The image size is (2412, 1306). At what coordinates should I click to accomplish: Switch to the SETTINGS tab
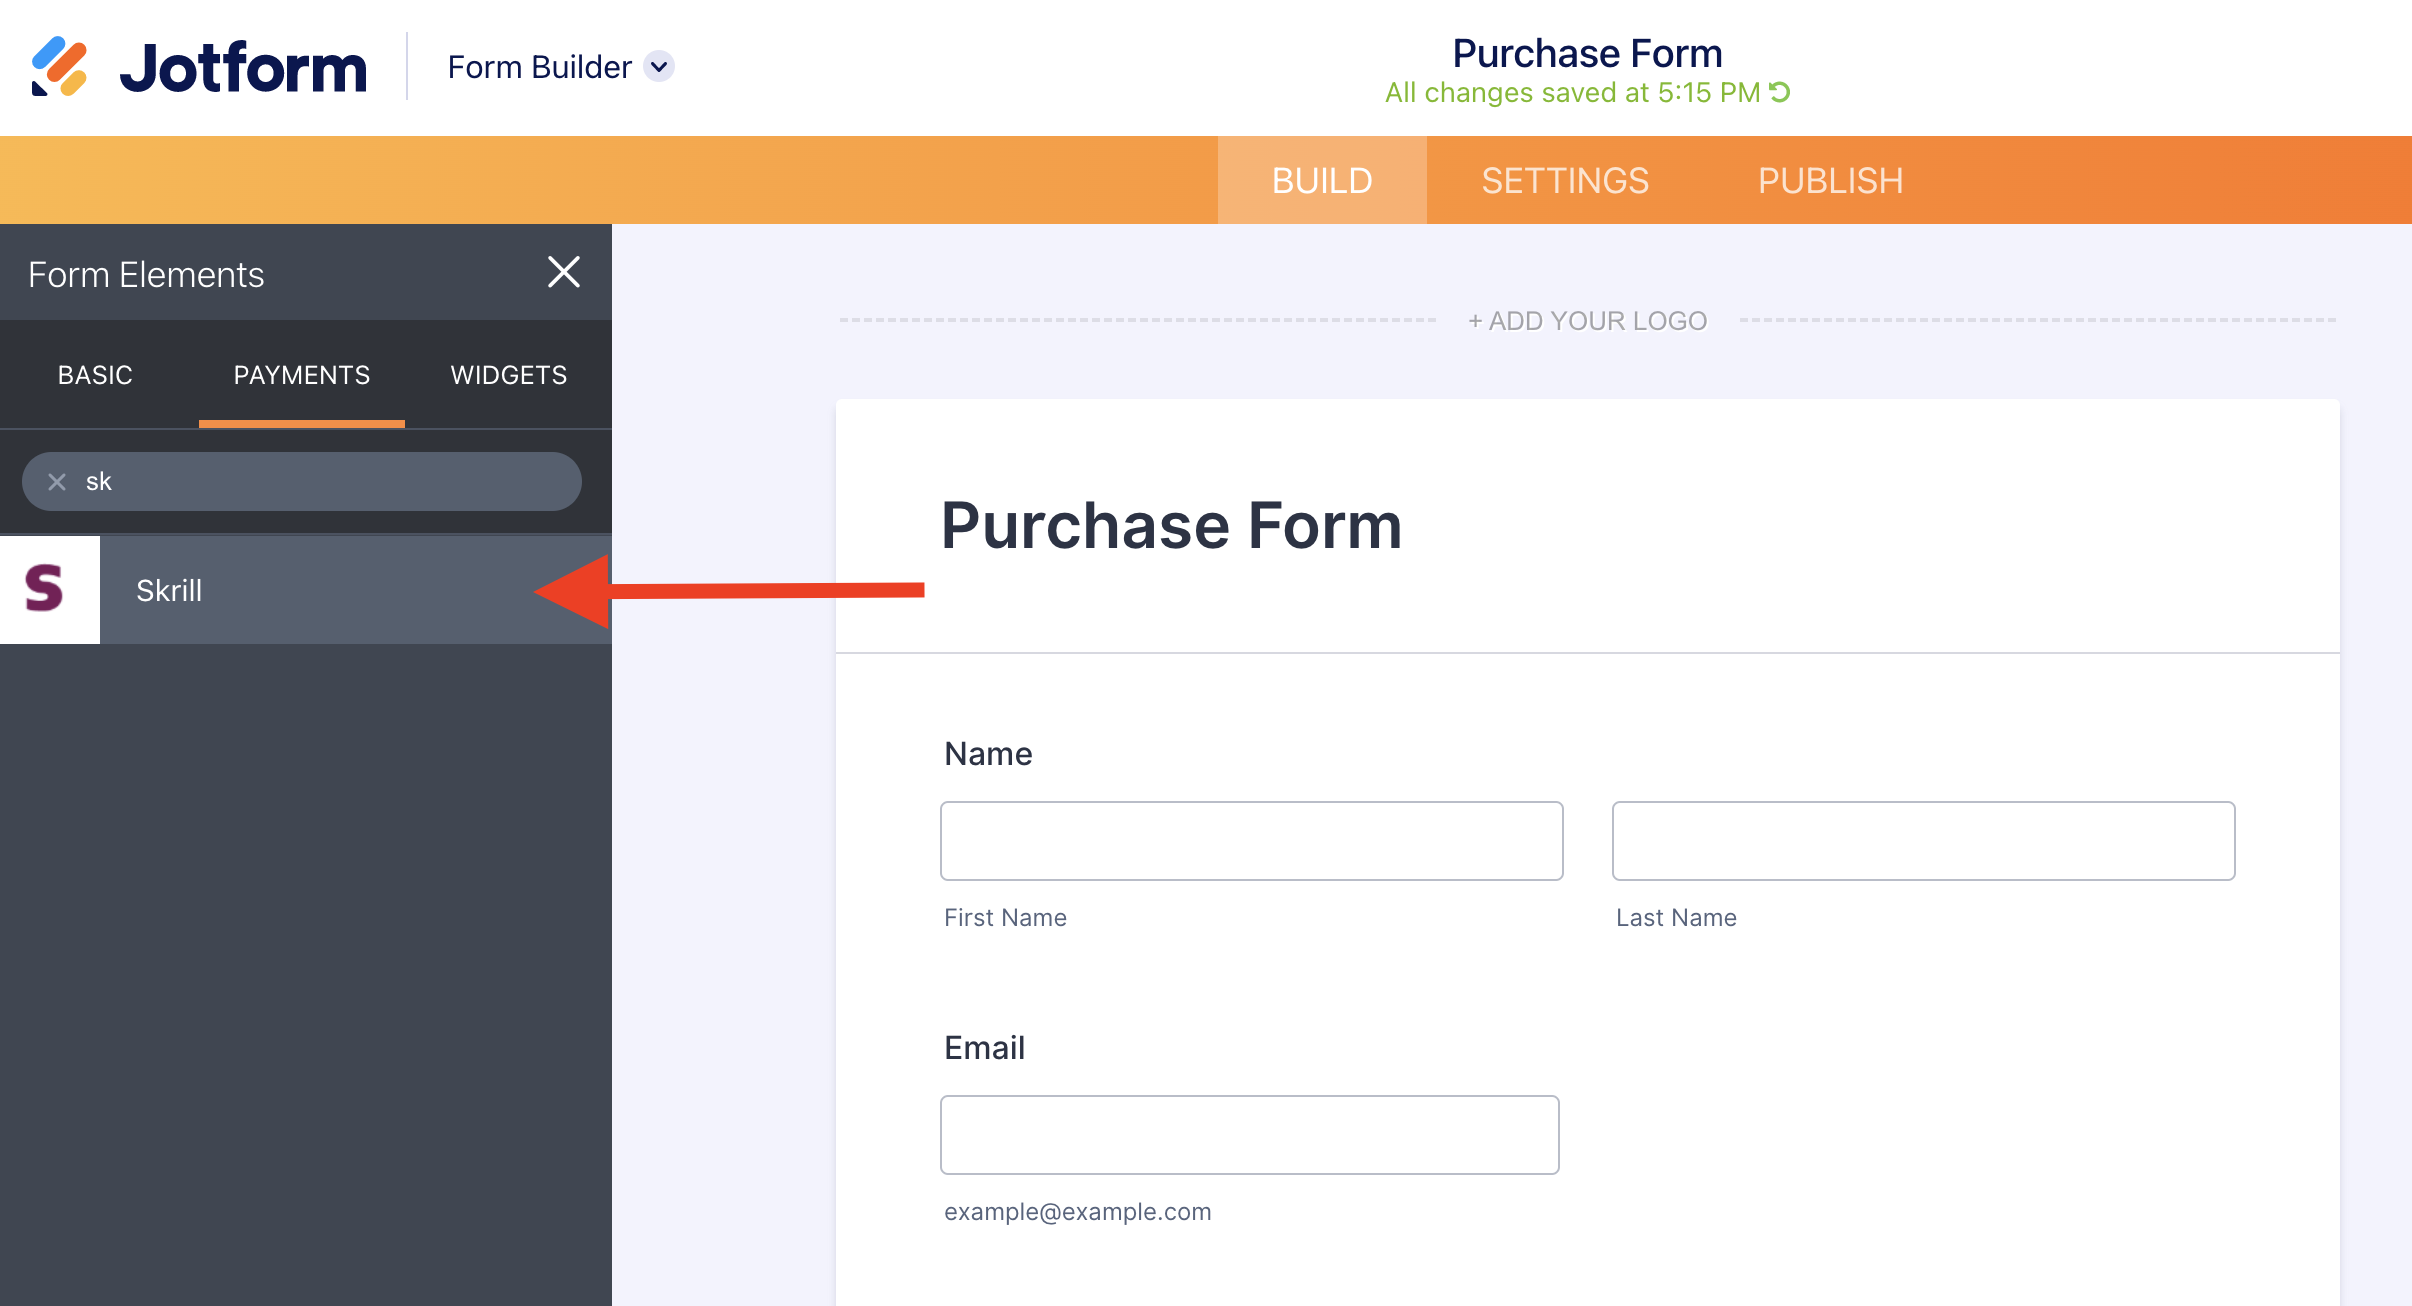(x=1564, y=181)
